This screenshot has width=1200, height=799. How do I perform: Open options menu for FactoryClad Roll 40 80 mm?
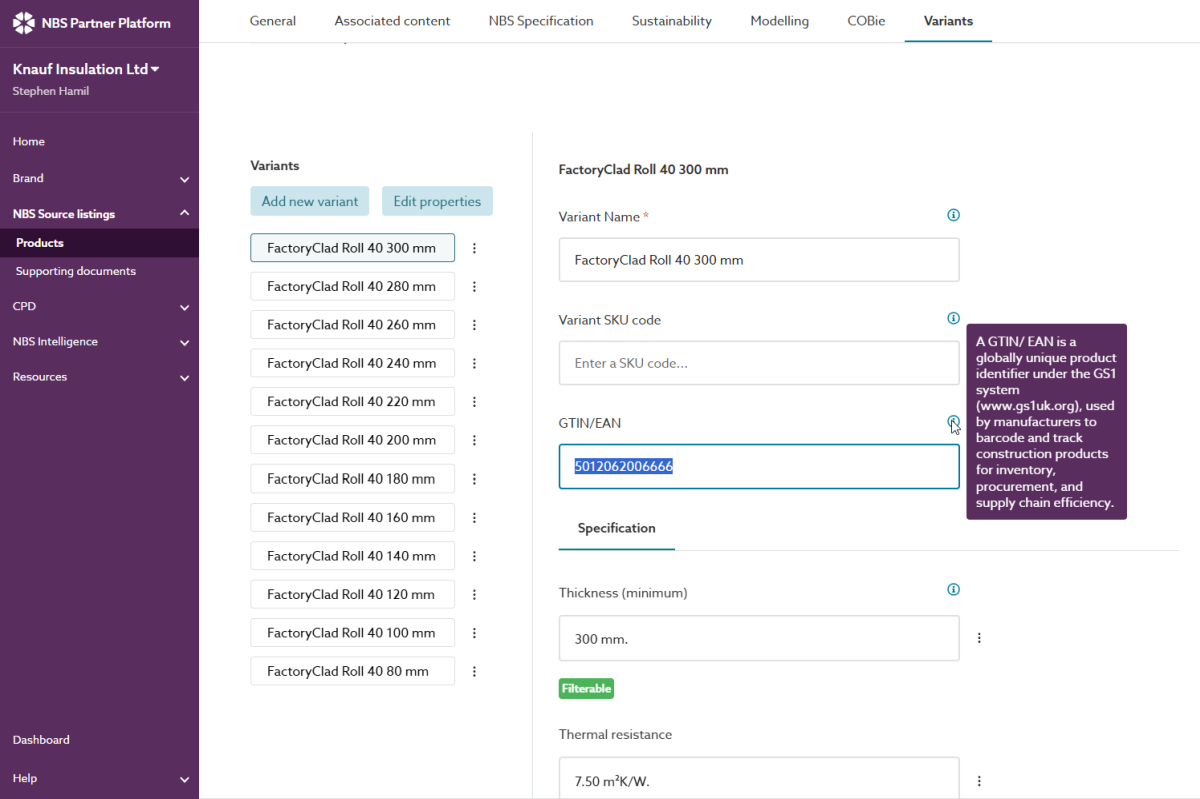tap(474, 672)
